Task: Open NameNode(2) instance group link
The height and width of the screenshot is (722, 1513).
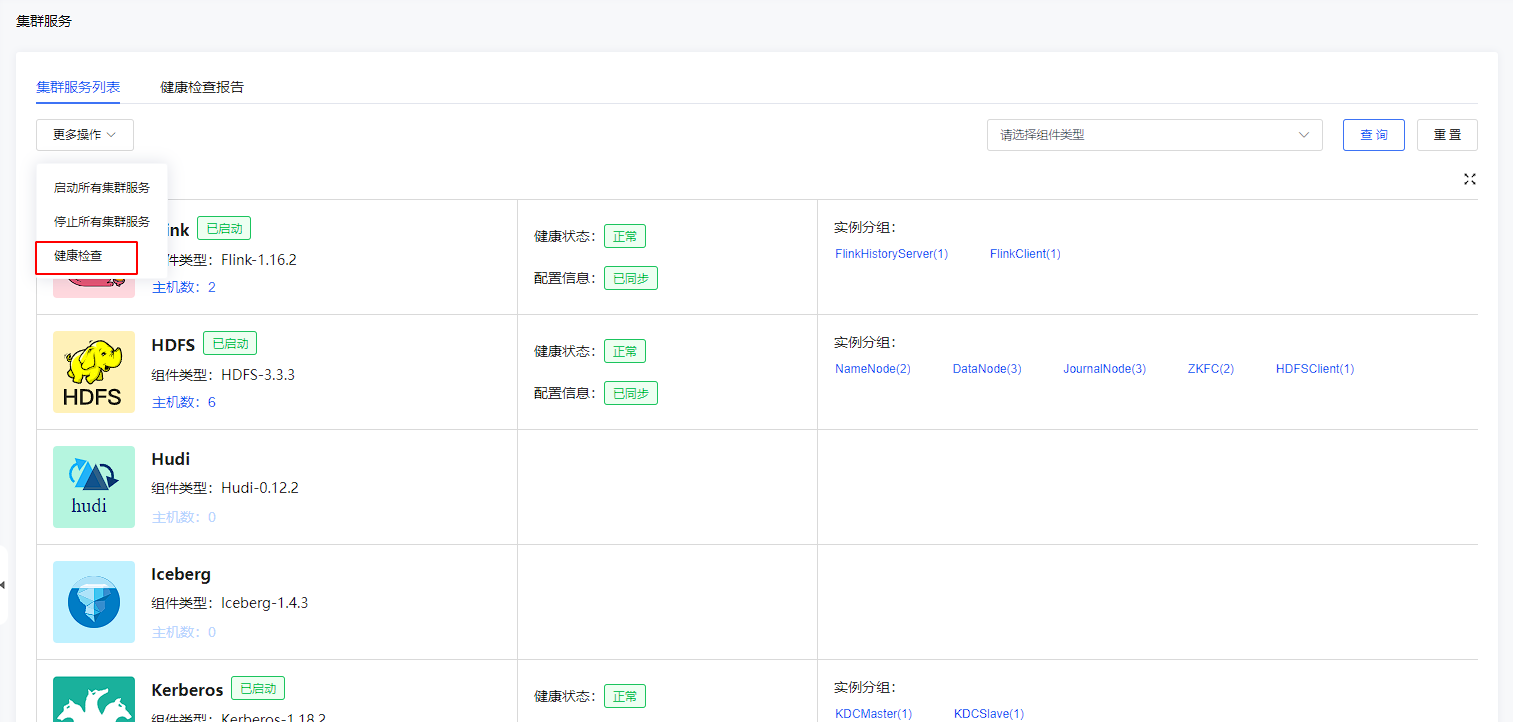Action: click(x=873, y=369)
